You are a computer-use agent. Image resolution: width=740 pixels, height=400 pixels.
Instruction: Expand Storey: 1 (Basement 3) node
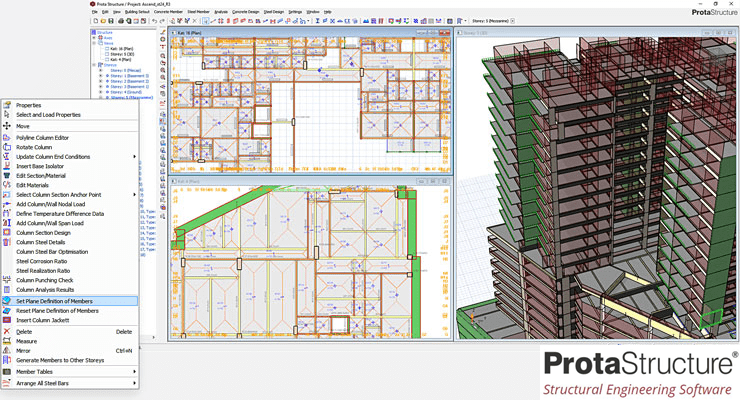tap(101, 75)
